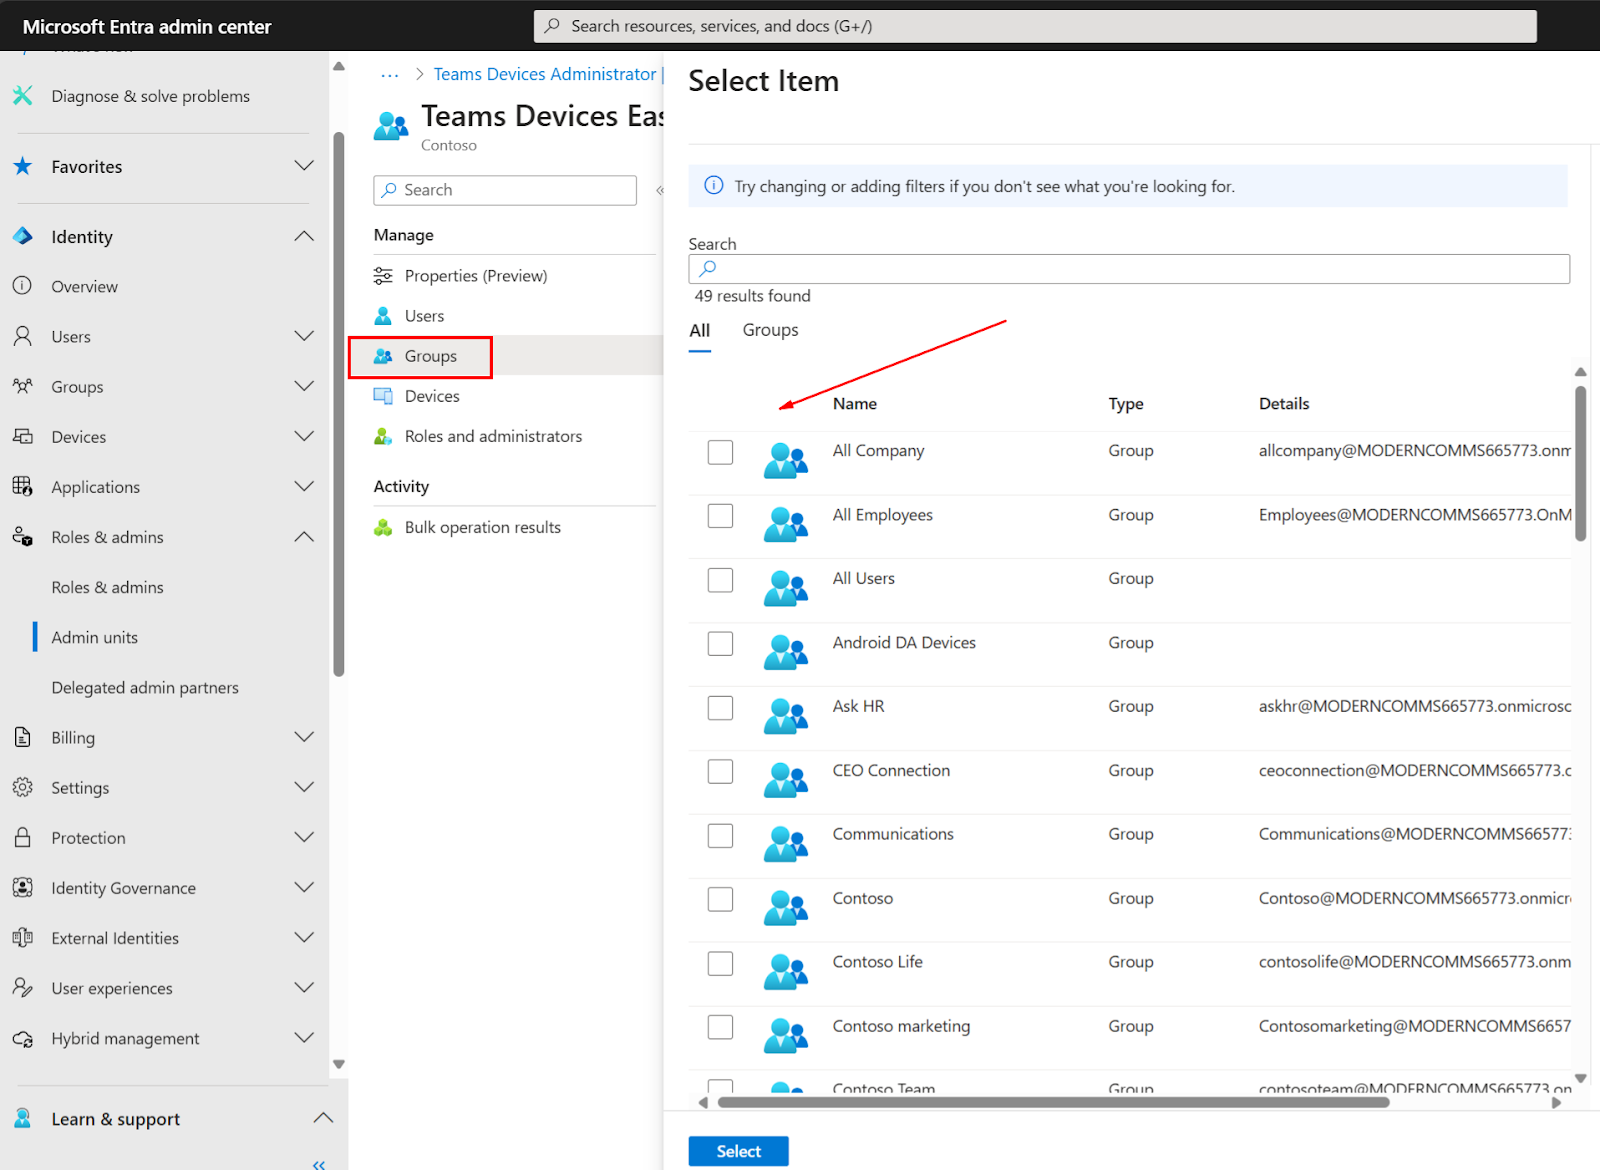Expand the Applications chevron
The image size is (1600, 1170).
click(304, 486)
